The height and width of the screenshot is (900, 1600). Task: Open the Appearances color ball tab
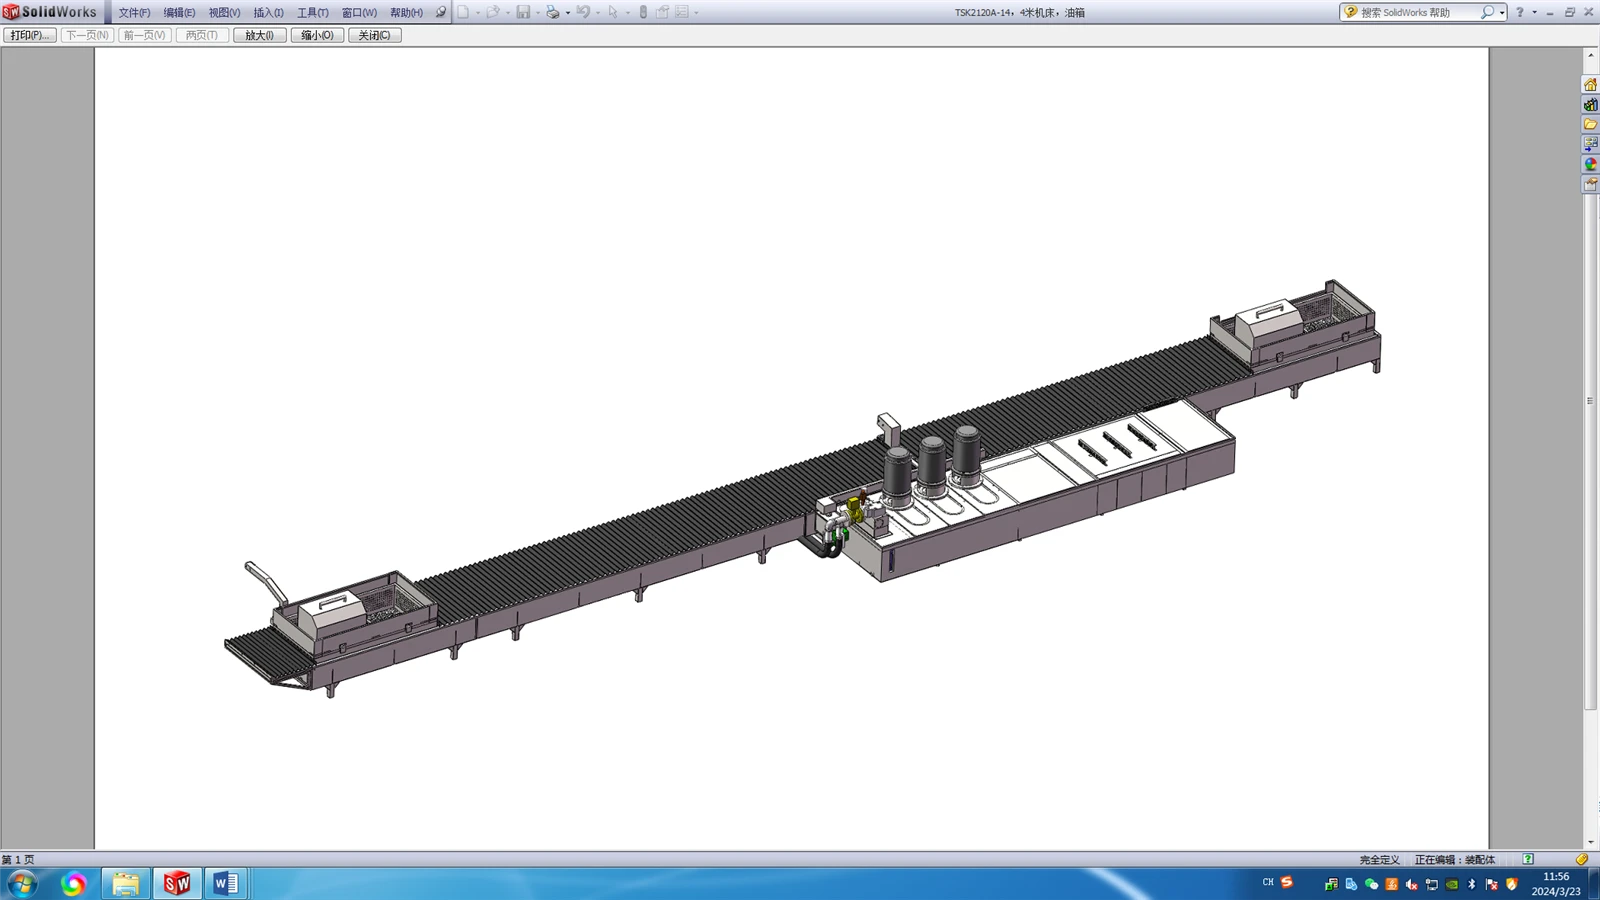point(1590,164)
